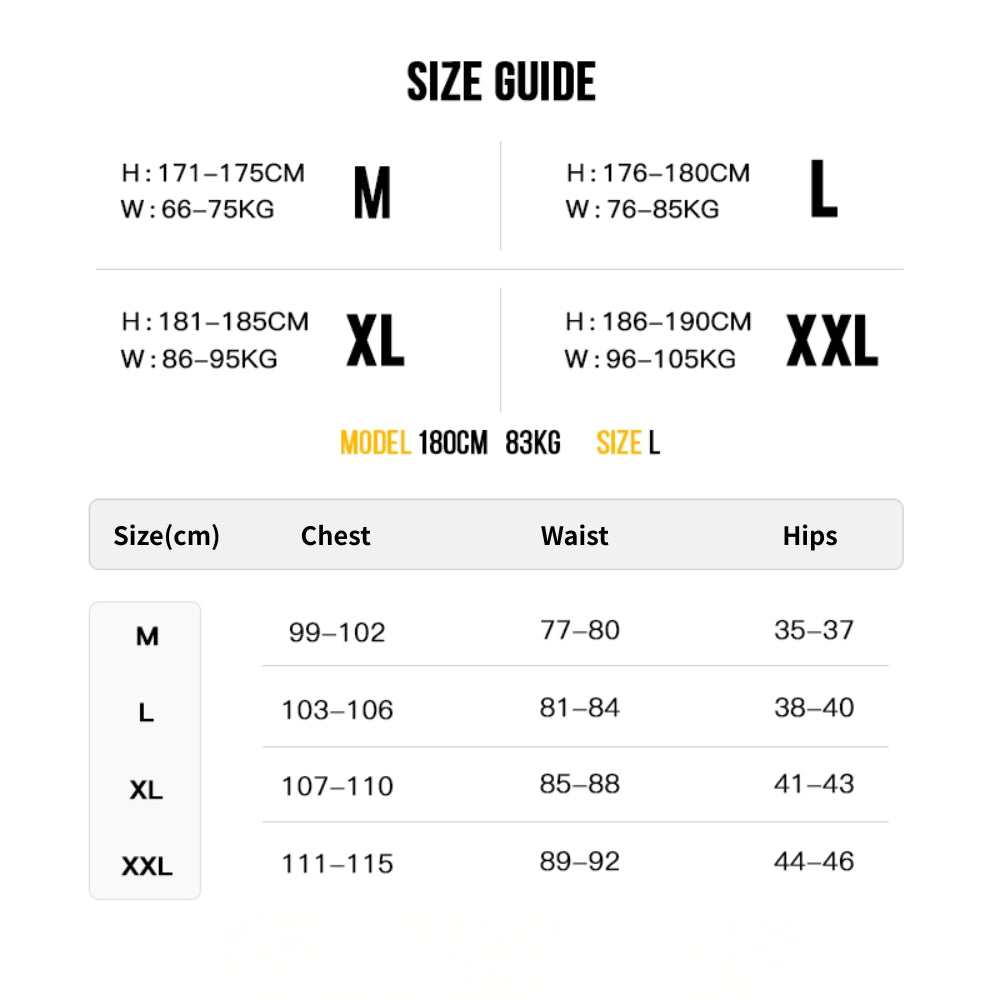
Task: Click the weight range 96–105KG text
Action: tap(671, 359)
